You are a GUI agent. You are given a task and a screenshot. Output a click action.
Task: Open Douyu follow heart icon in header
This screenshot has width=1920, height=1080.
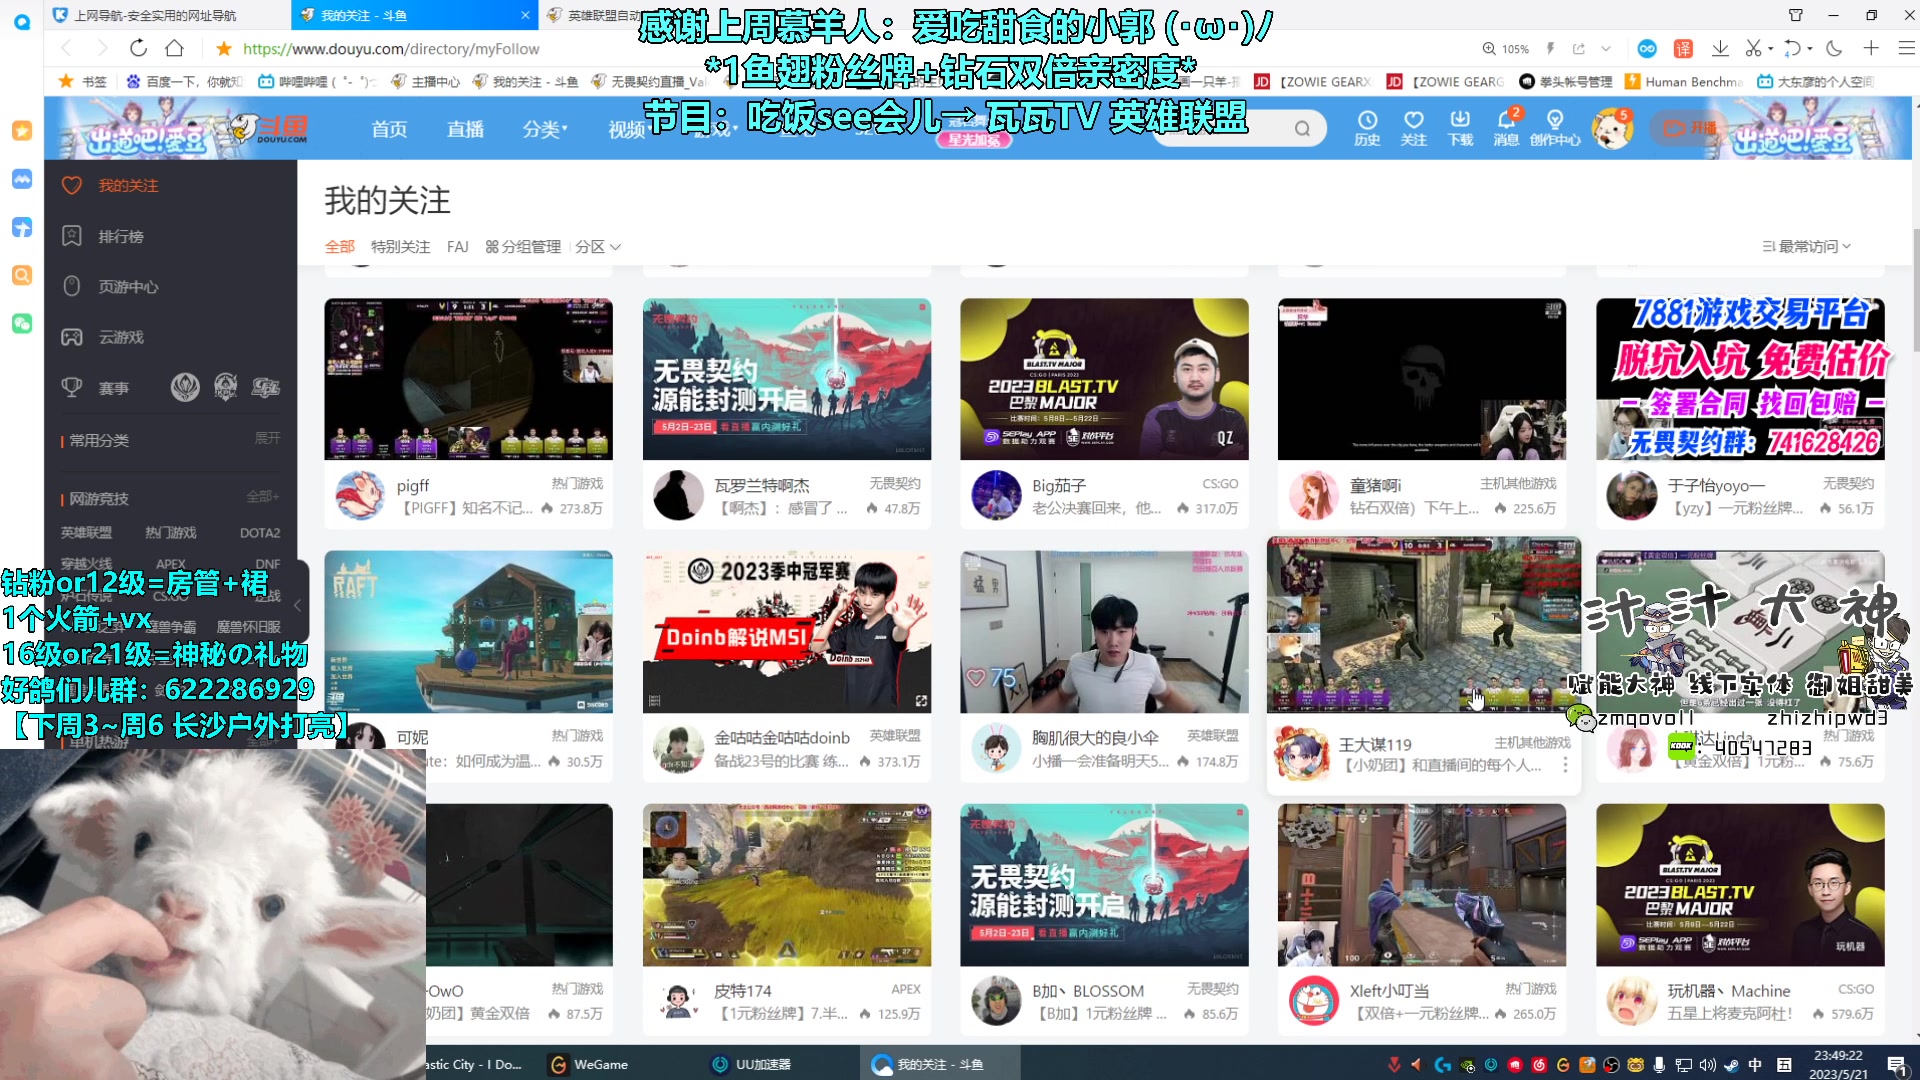coord(1413,128)
